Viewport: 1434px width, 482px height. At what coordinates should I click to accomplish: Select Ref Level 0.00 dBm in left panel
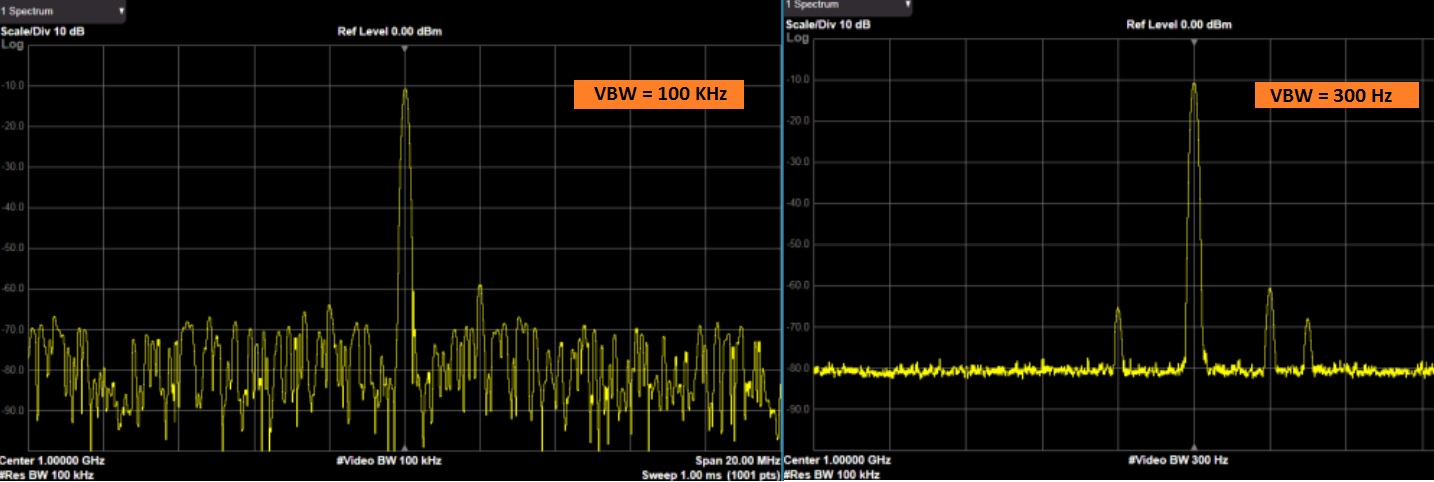390,31
